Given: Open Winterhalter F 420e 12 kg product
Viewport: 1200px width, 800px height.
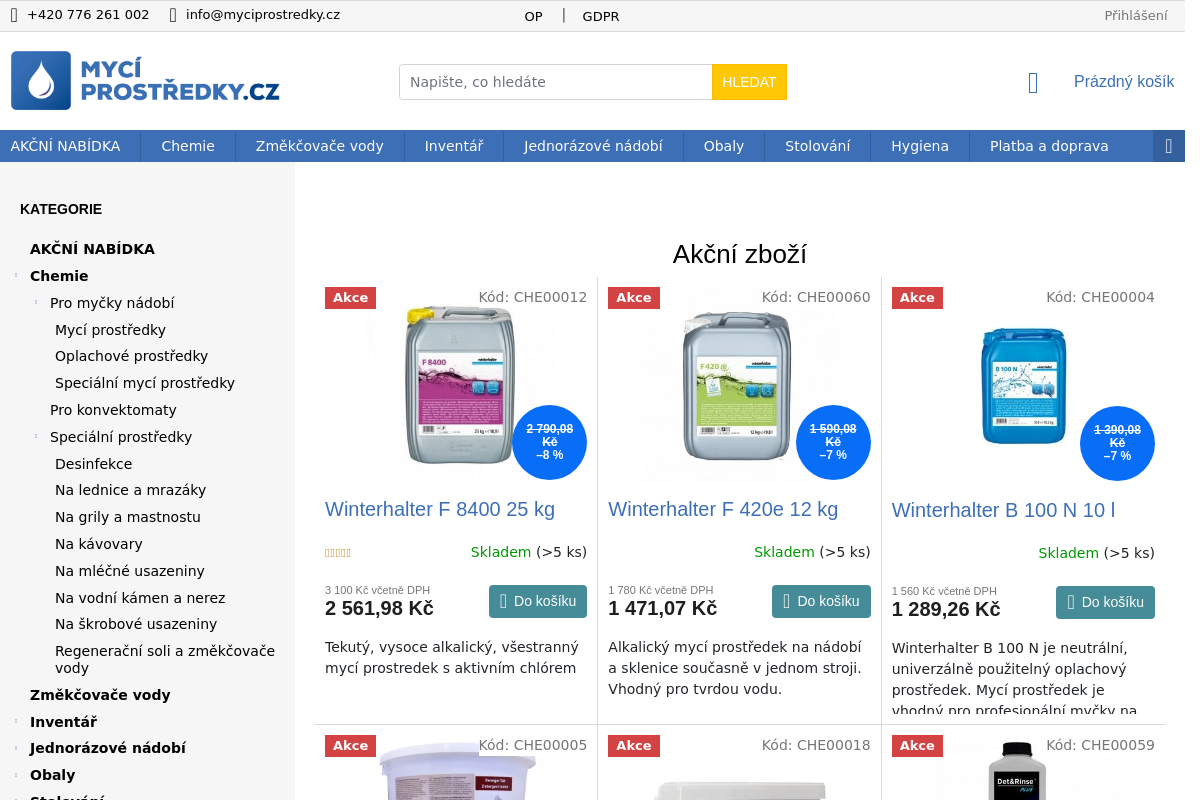Looking at the screenshot, I should pyautogui.click(x=723, y=509).
